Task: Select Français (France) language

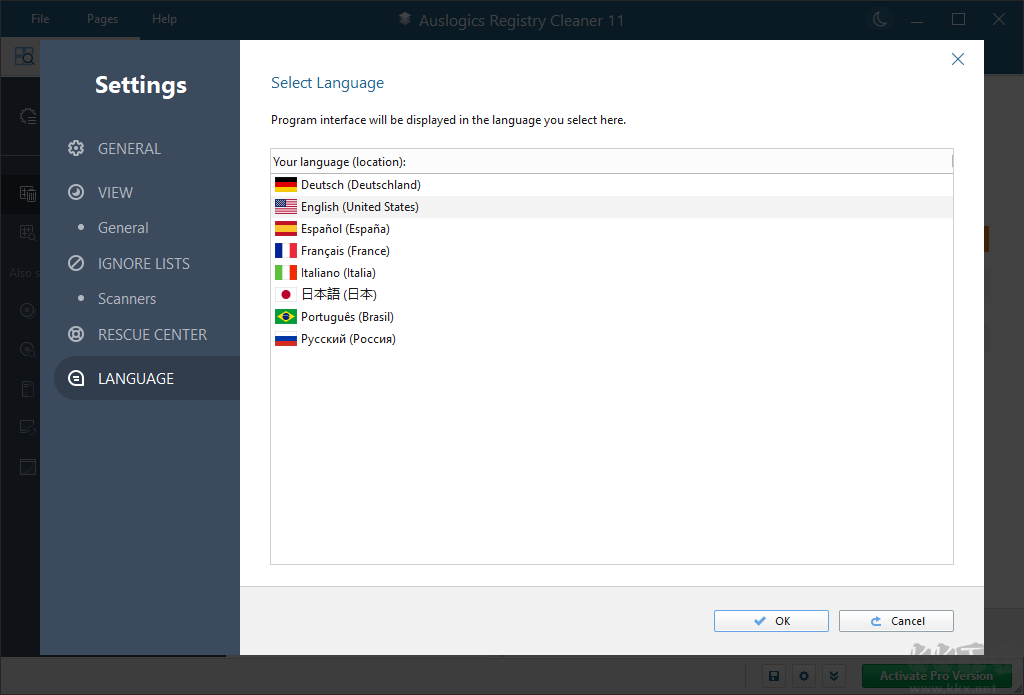Action: click(611, 251)
